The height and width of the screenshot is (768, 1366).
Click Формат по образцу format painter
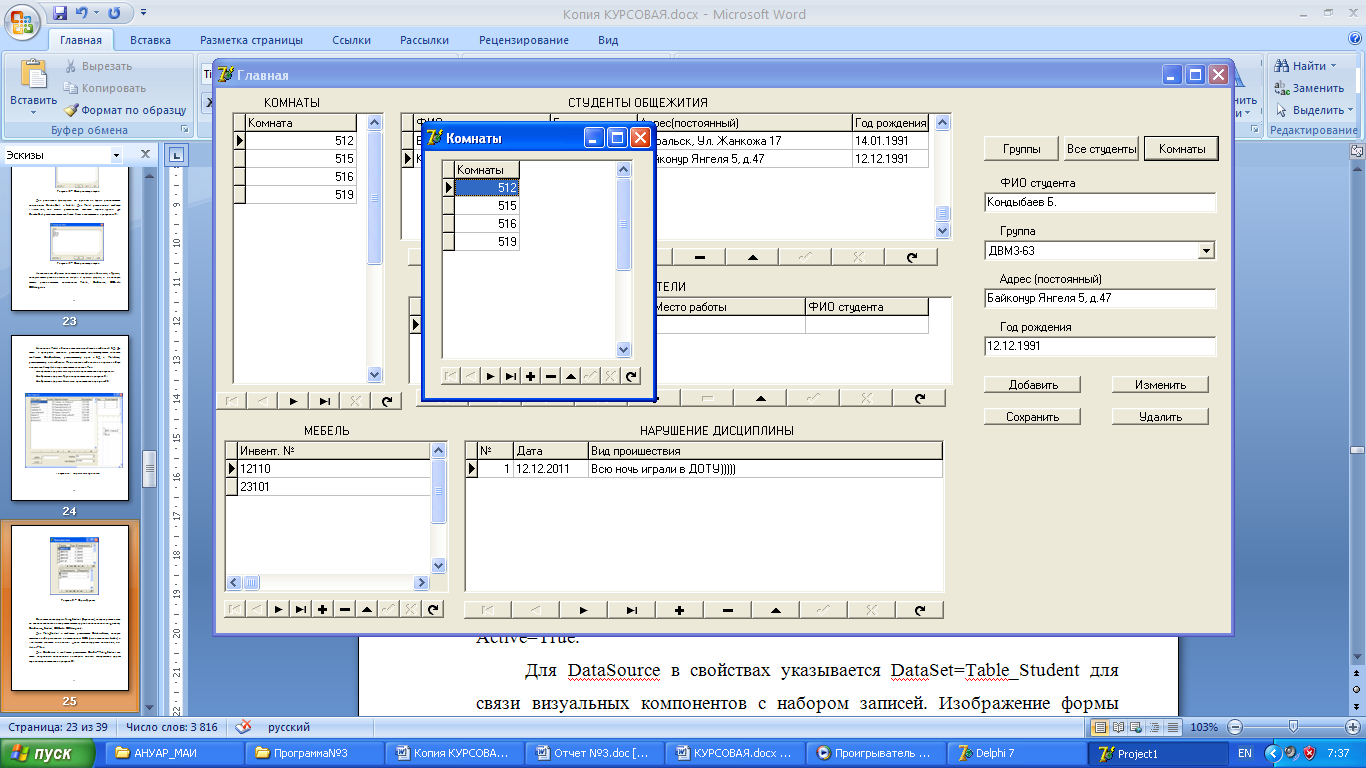pyautogui.click(x=125, y=110)
